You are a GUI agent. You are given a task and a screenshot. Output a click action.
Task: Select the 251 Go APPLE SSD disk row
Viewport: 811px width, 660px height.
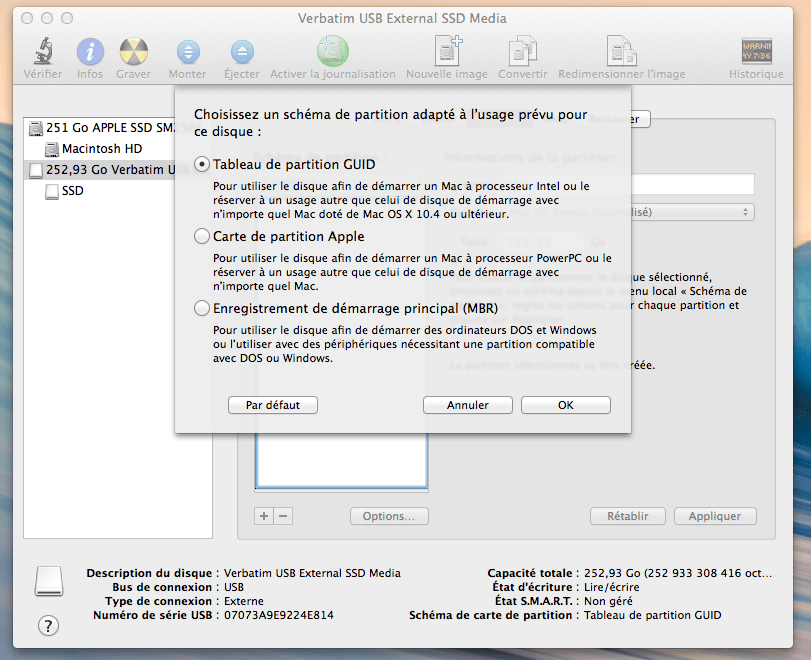point(101,128)
